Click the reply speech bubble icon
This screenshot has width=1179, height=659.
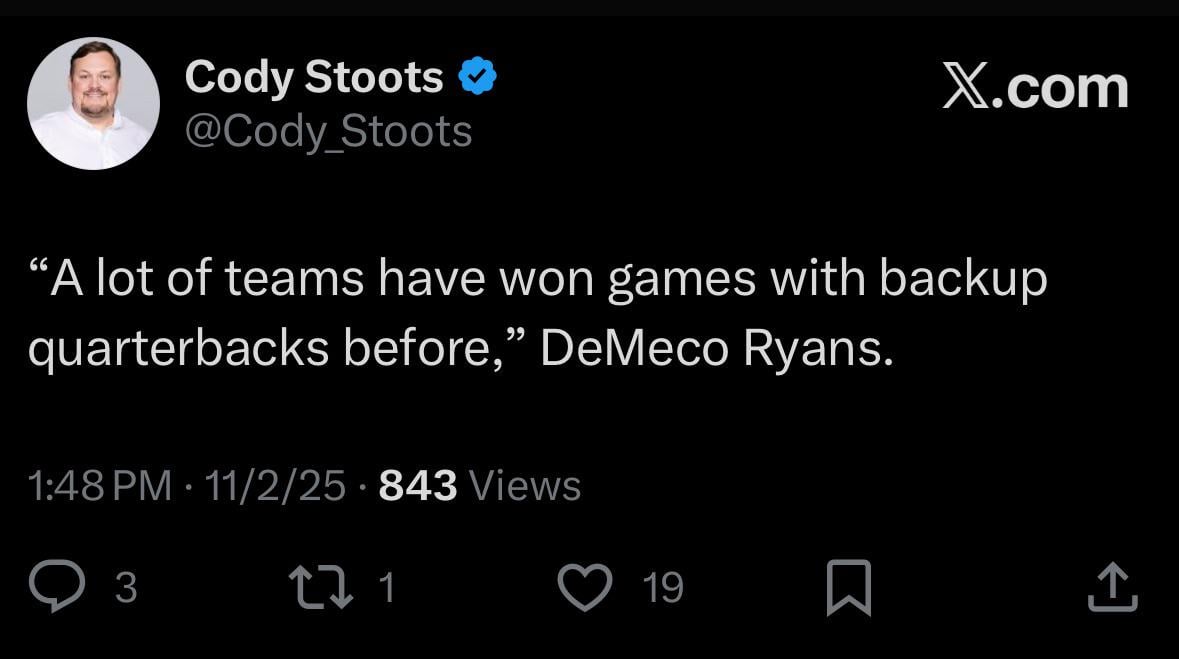[x=59, y=588]
